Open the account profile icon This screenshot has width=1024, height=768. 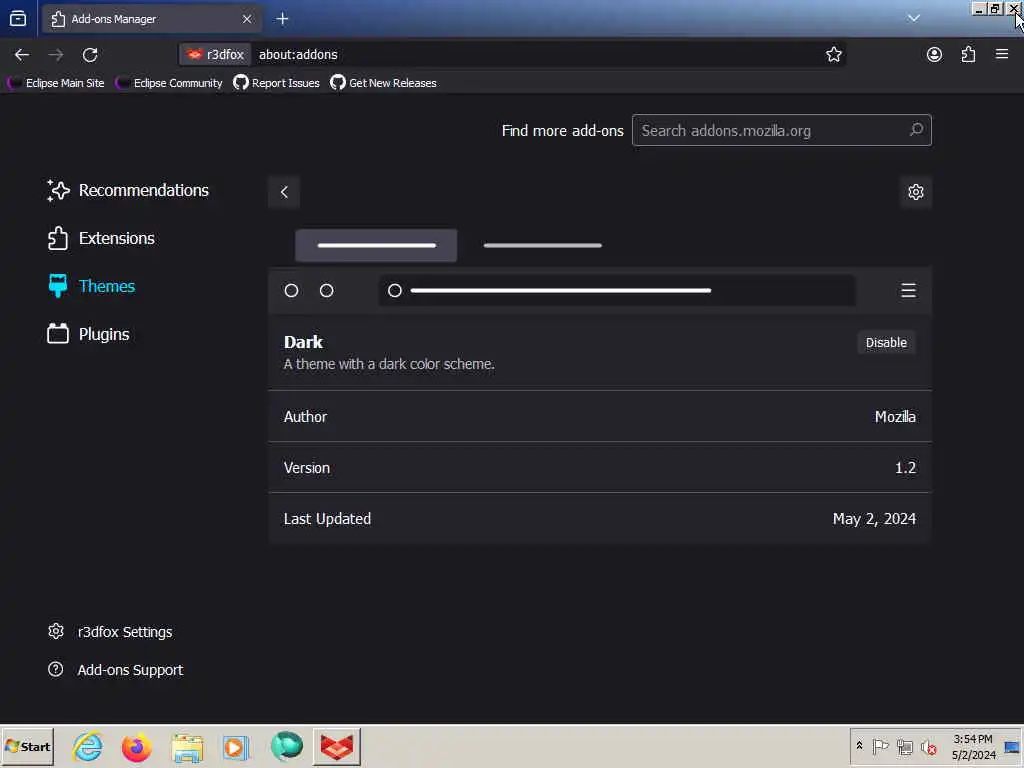[x=934, y=55]
